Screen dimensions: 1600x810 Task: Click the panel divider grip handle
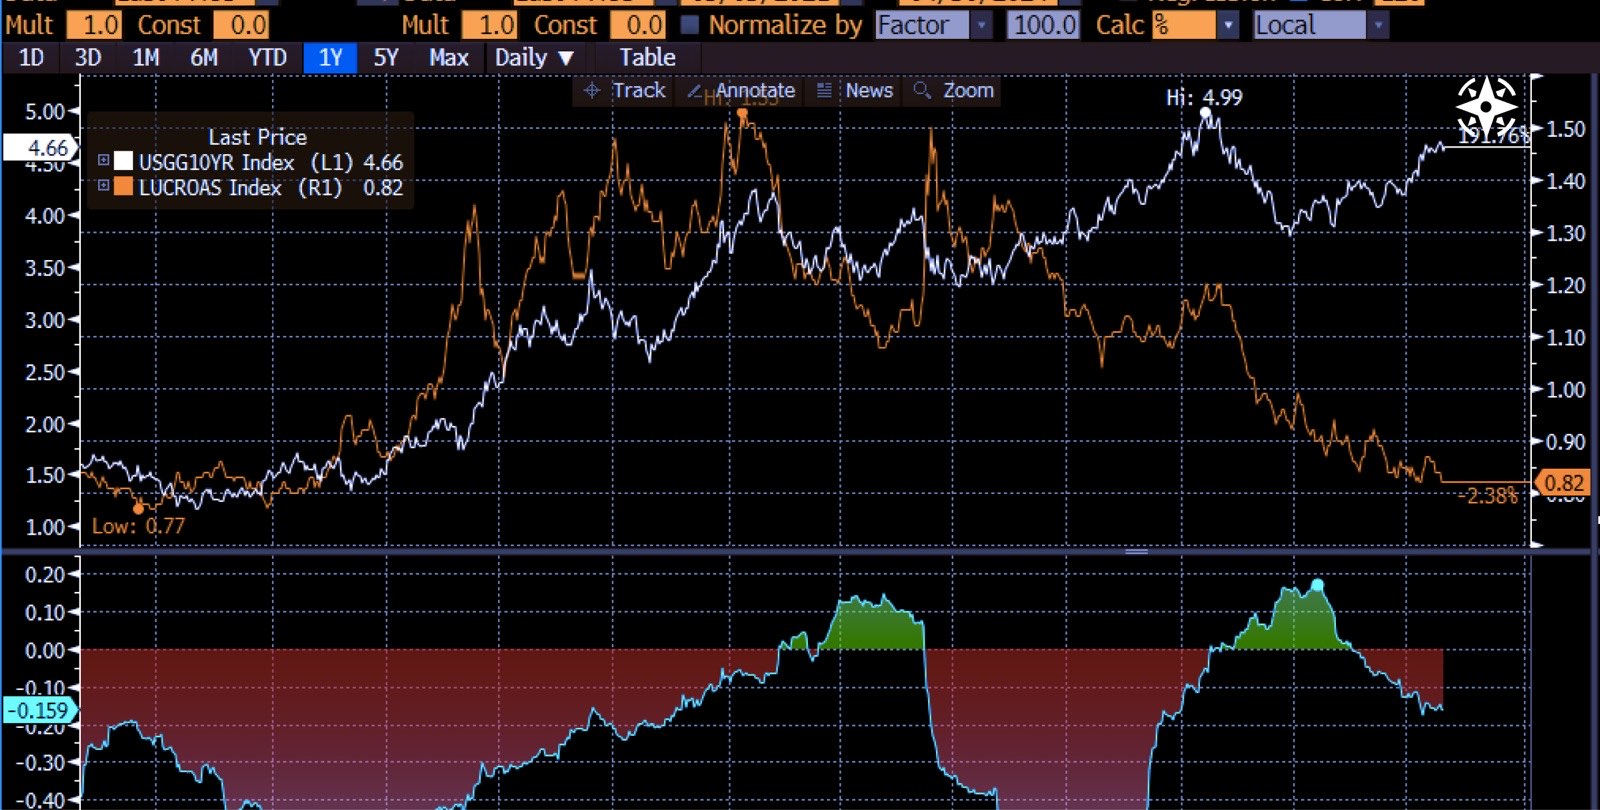coord(1137,551)
